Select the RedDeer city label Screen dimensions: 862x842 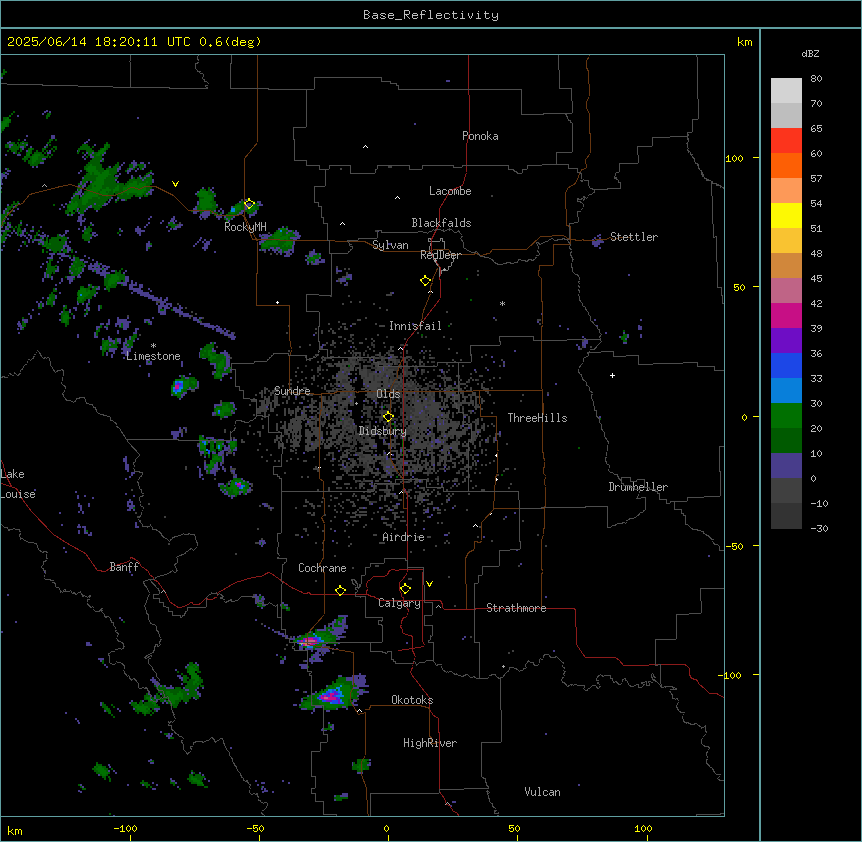440,255
